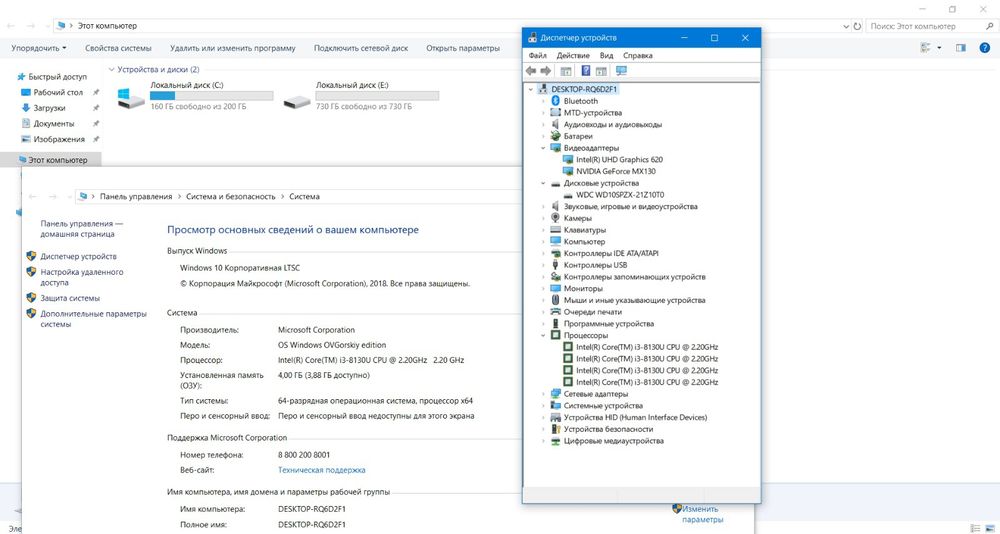Image resolution: width=1000 pixels, height=534 pixels.
Task: Open the Дополнительные параметры системы link
Action: 93,319
